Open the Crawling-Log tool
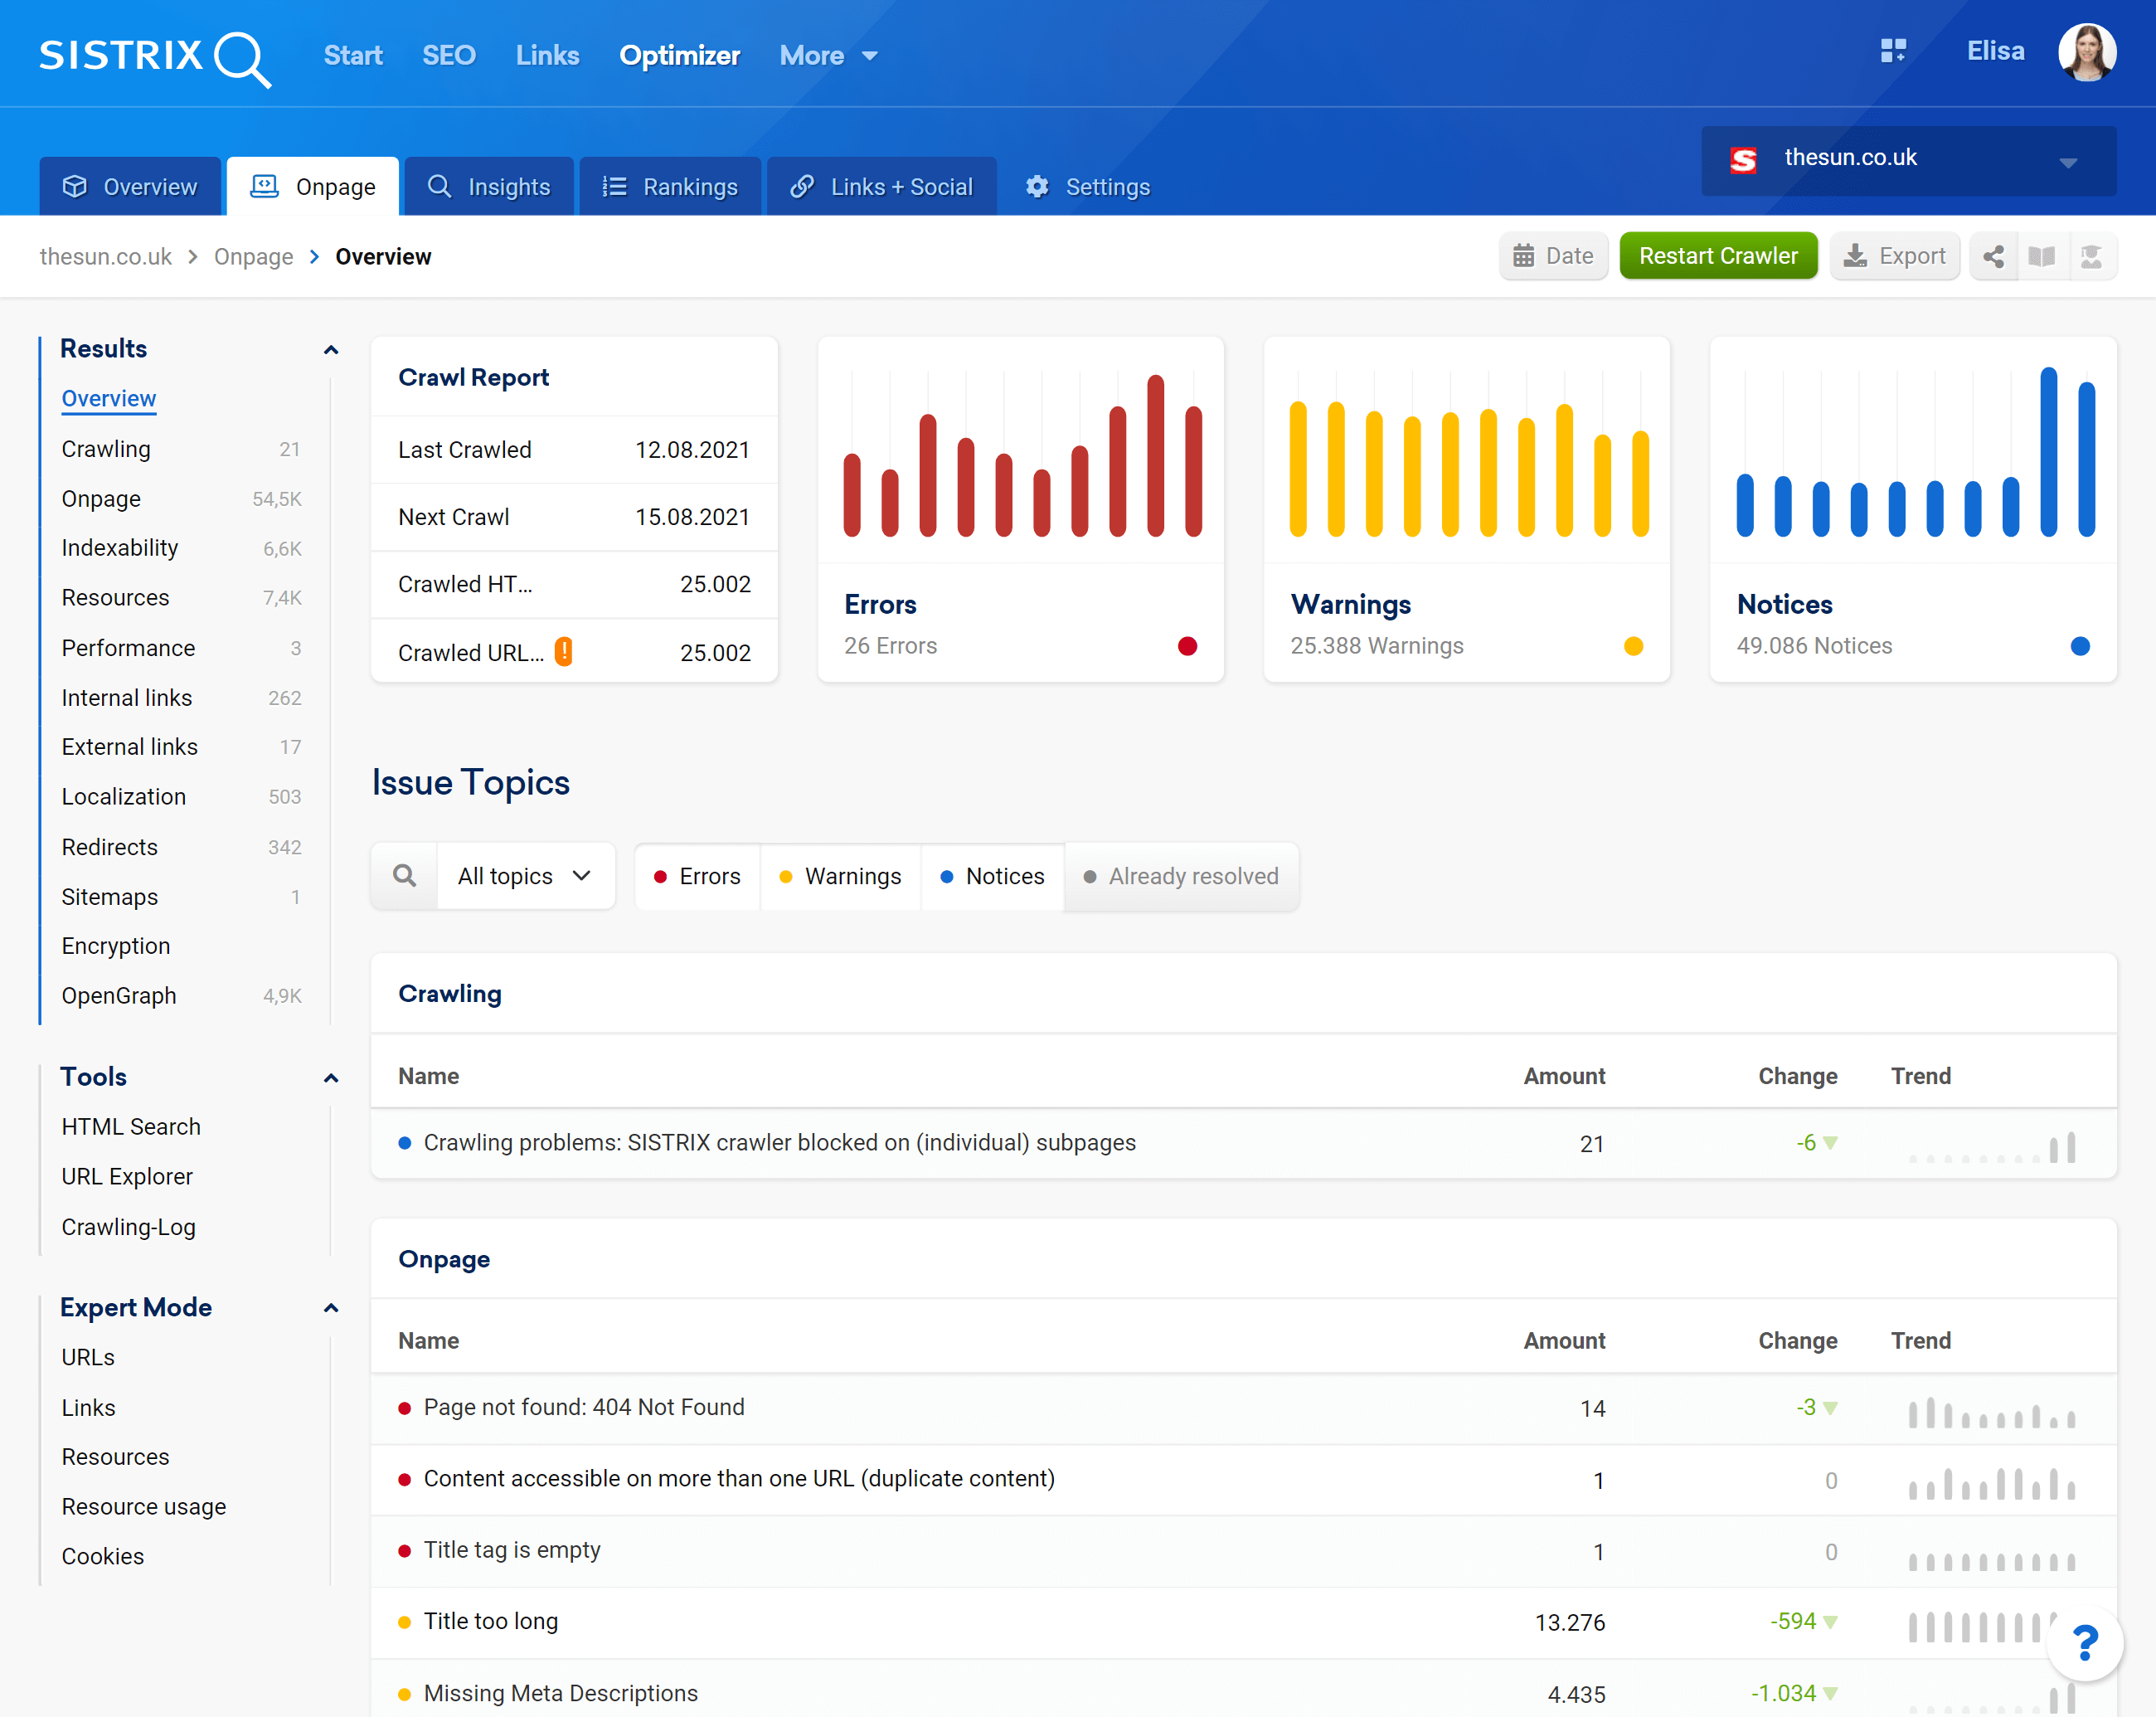This screenshot has width=2156, height=1717. (128, 1228)
